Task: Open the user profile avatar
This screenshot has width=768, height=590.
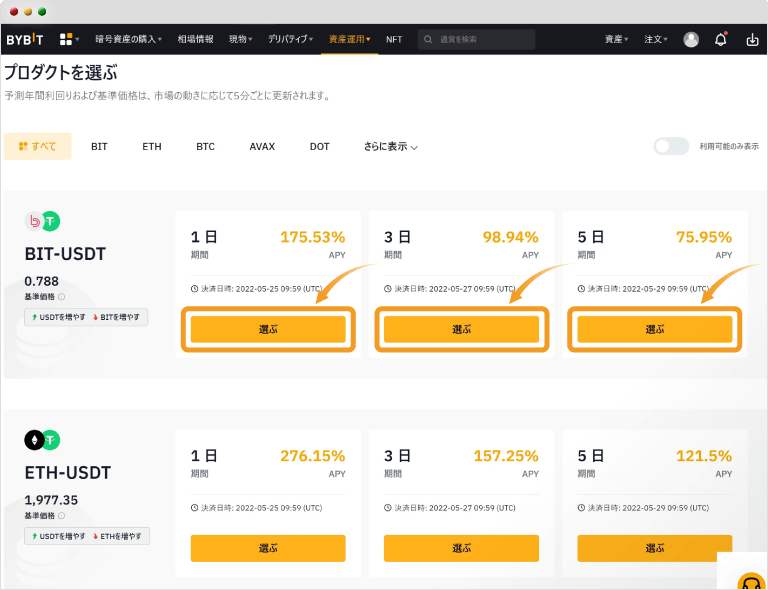Action: point(691,39)
